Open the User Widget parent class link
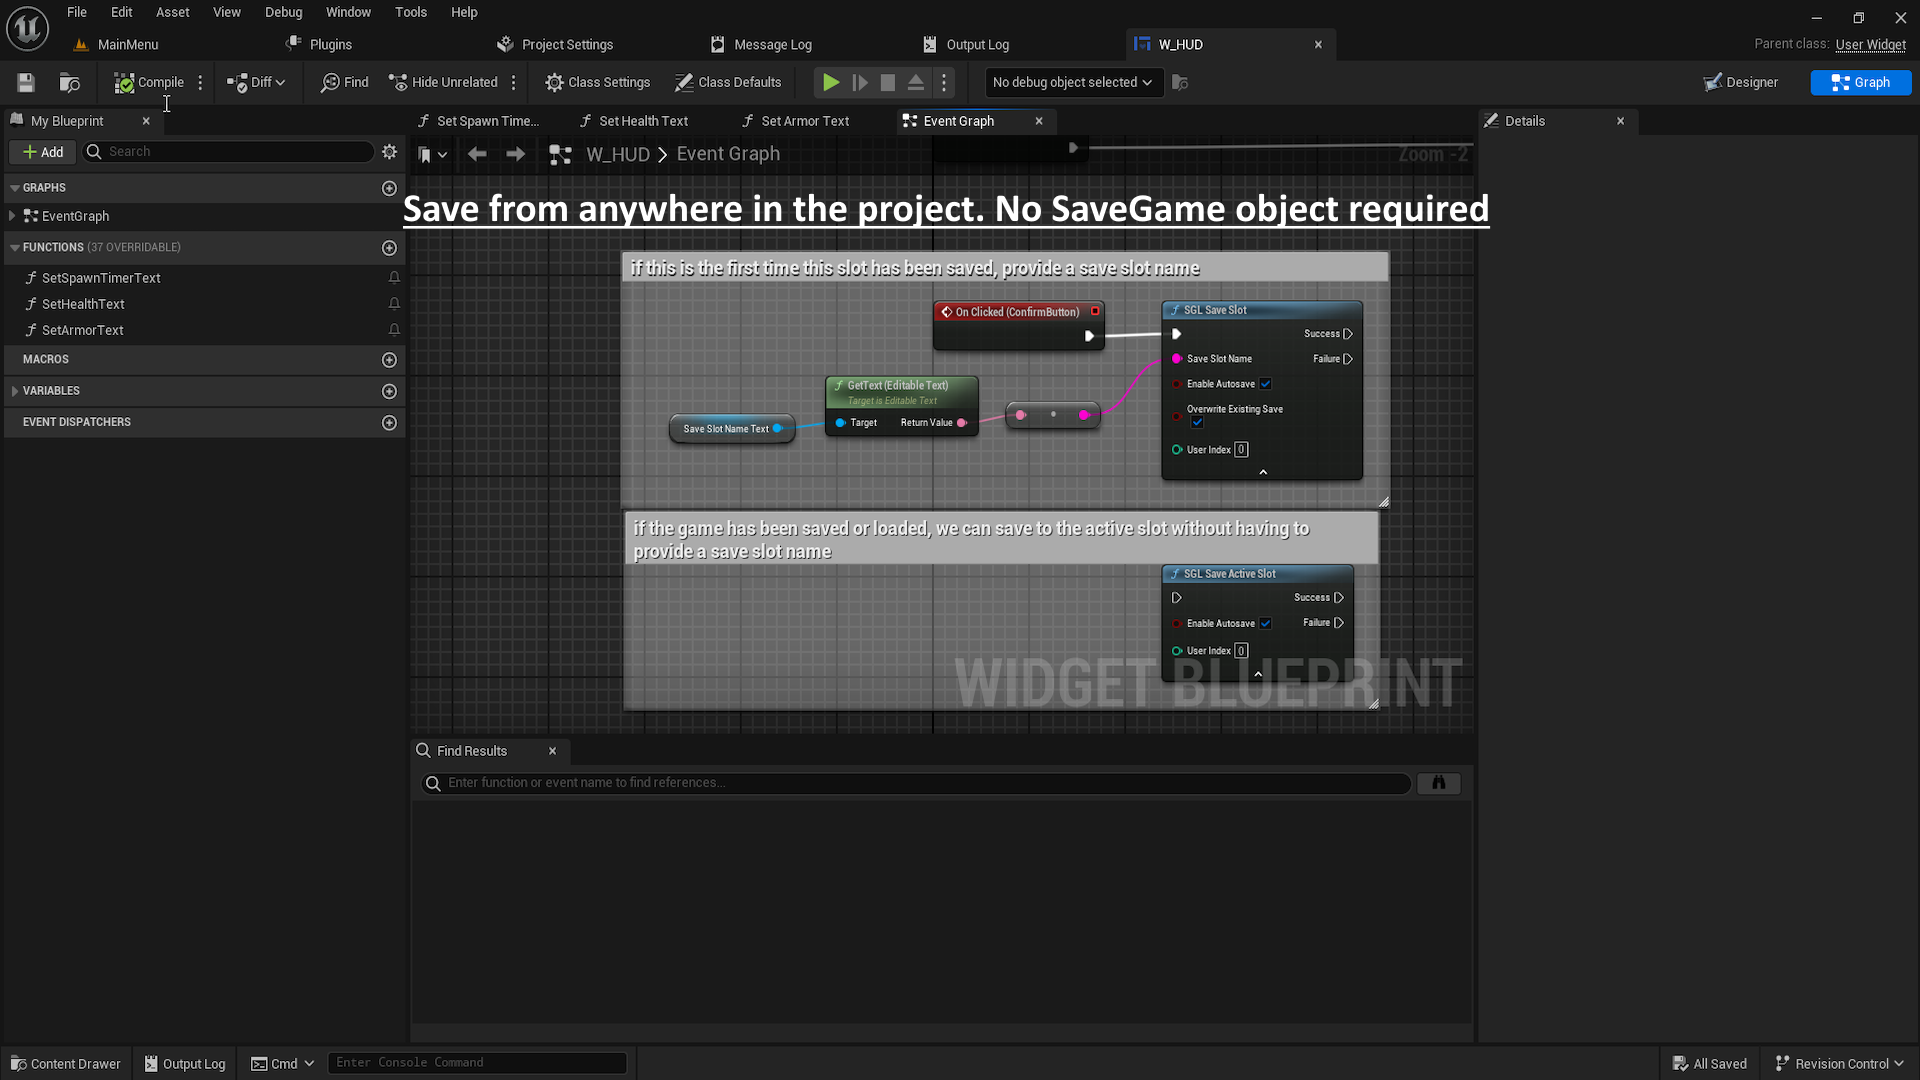This screenshot has height=1080, width=1920. [x=1870, y=45]
